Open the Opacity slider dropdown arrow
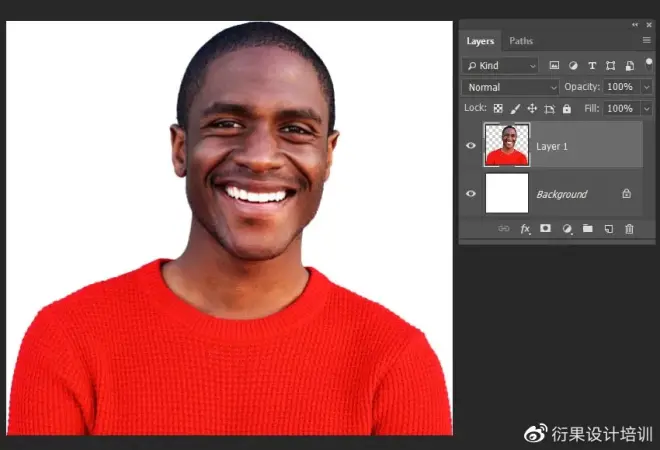 (647, 87)
